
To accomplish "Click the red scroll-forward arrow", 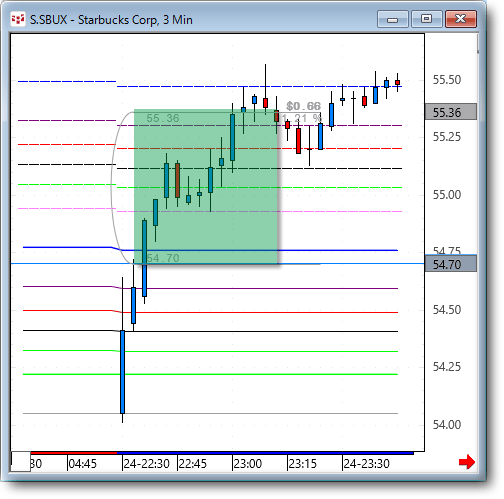I will [467, 462].
